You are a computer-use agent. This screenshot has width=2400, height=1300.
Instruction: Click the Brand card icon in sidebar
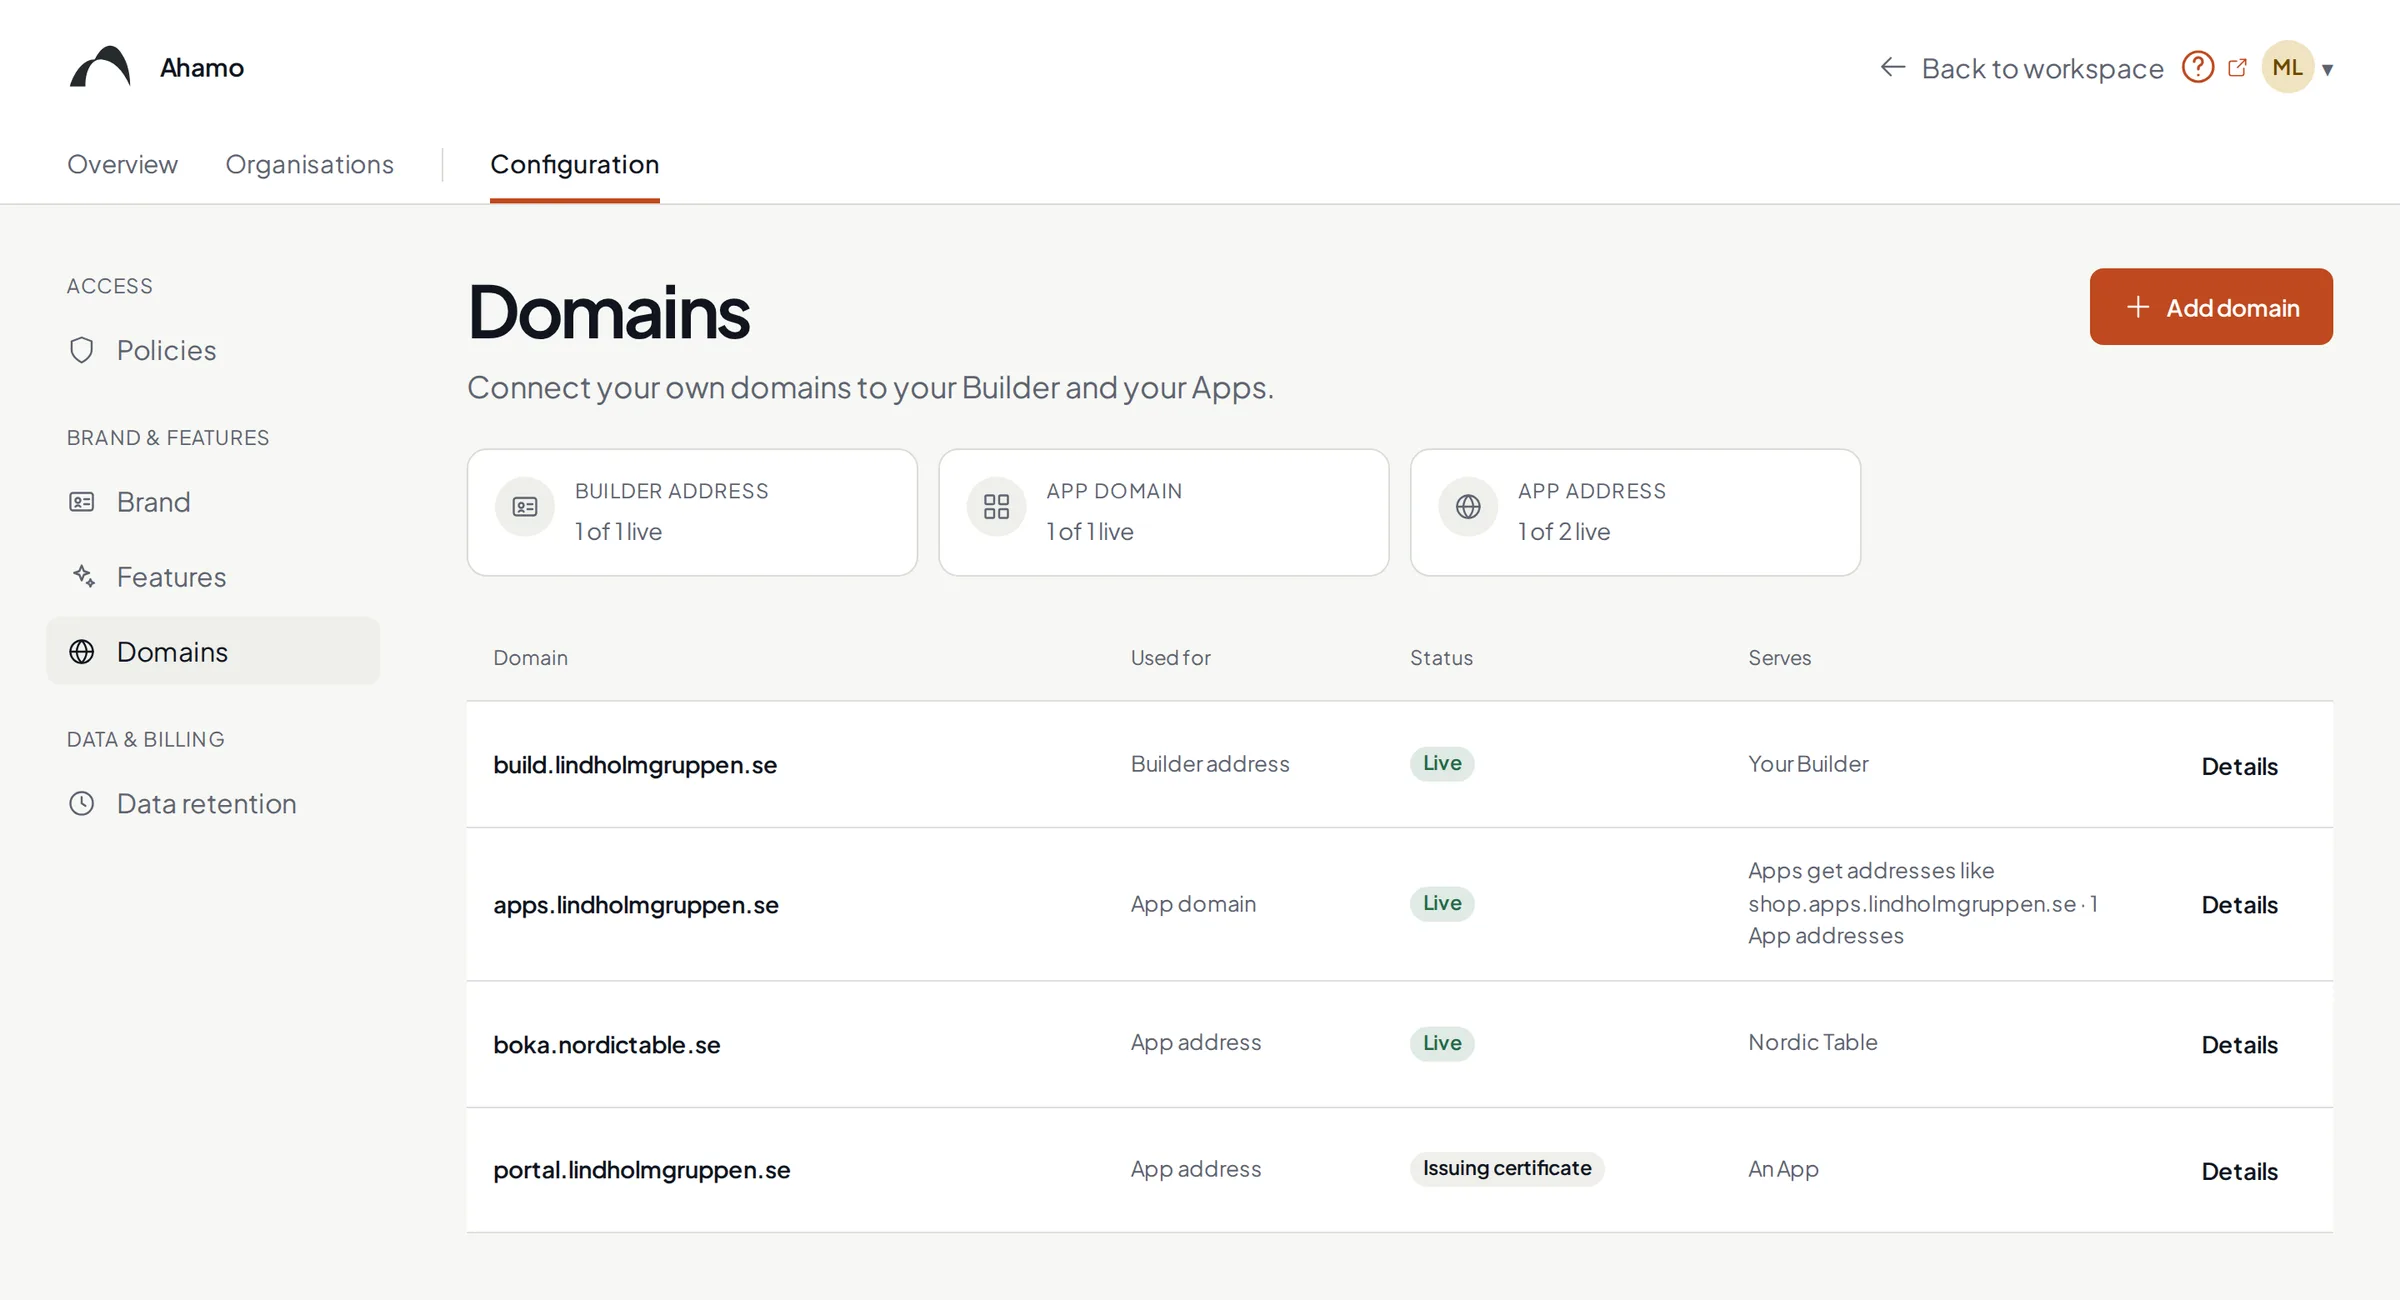tap(82, 502)
